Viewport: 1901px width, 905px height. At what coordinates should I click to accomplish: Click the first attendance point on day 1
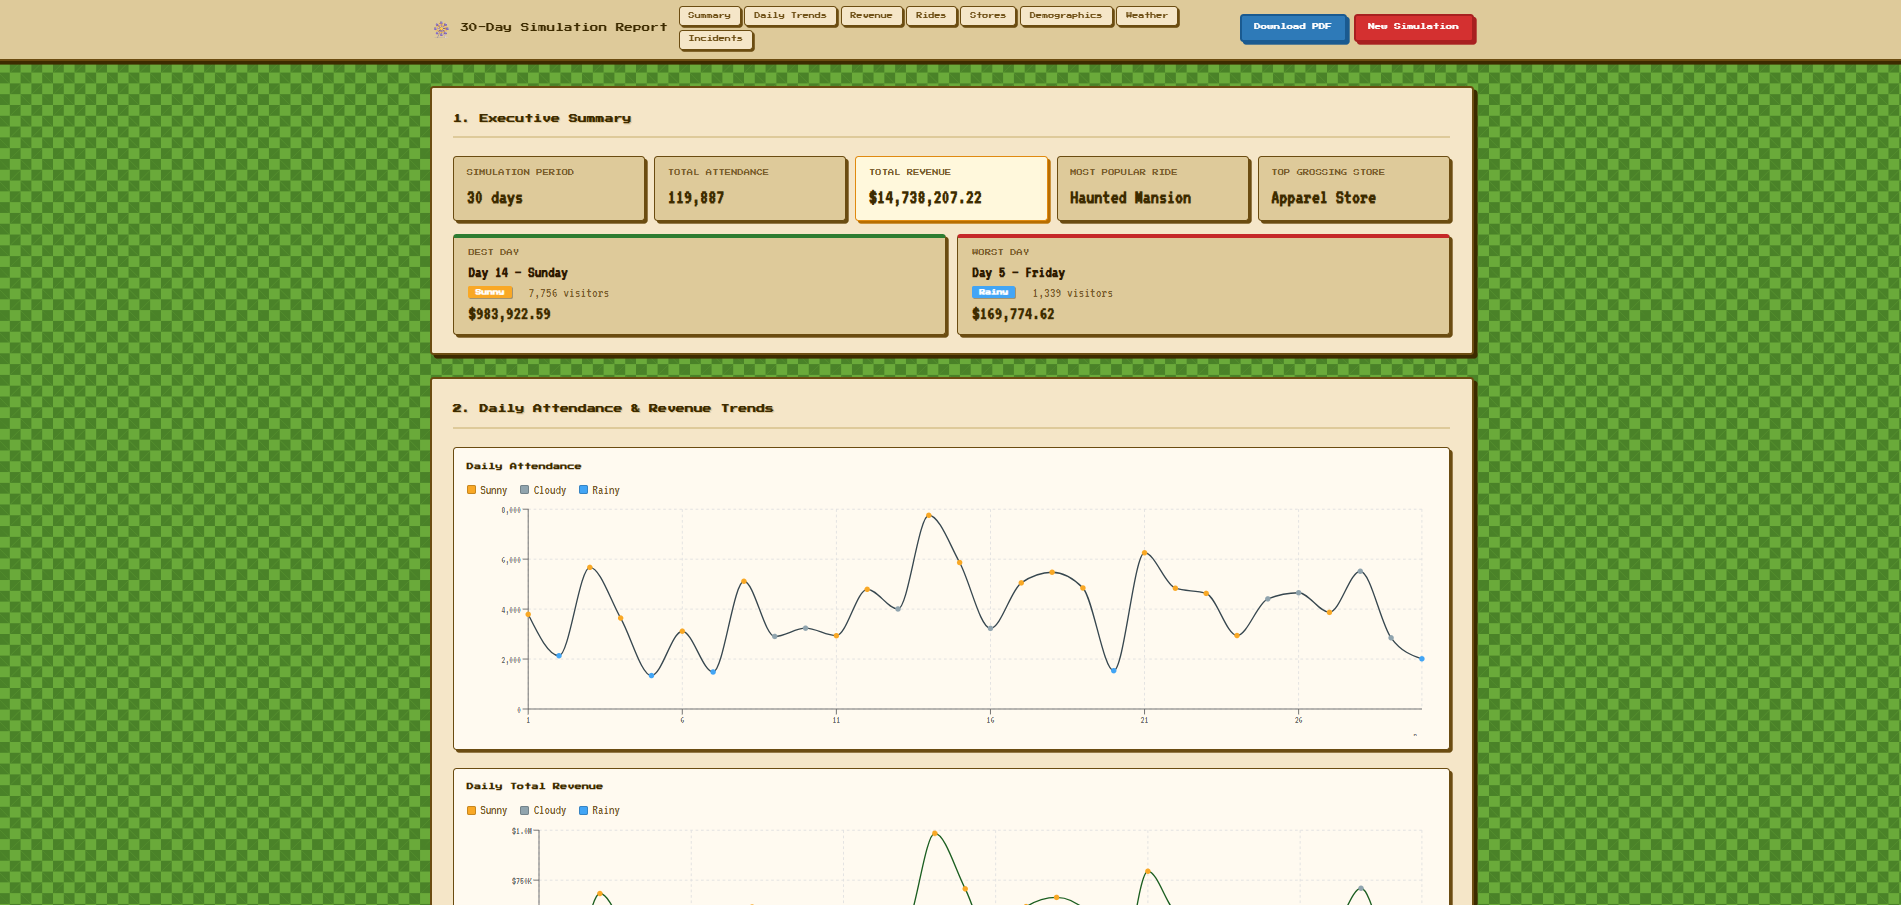tap(528, 614)
